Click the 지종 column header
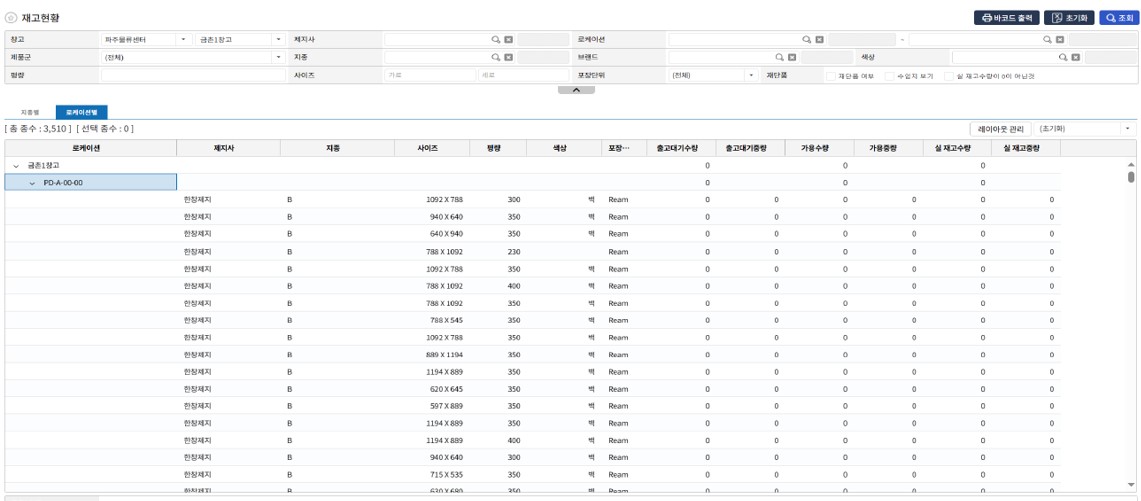1141x501 pixels. [x=337, y=148]
